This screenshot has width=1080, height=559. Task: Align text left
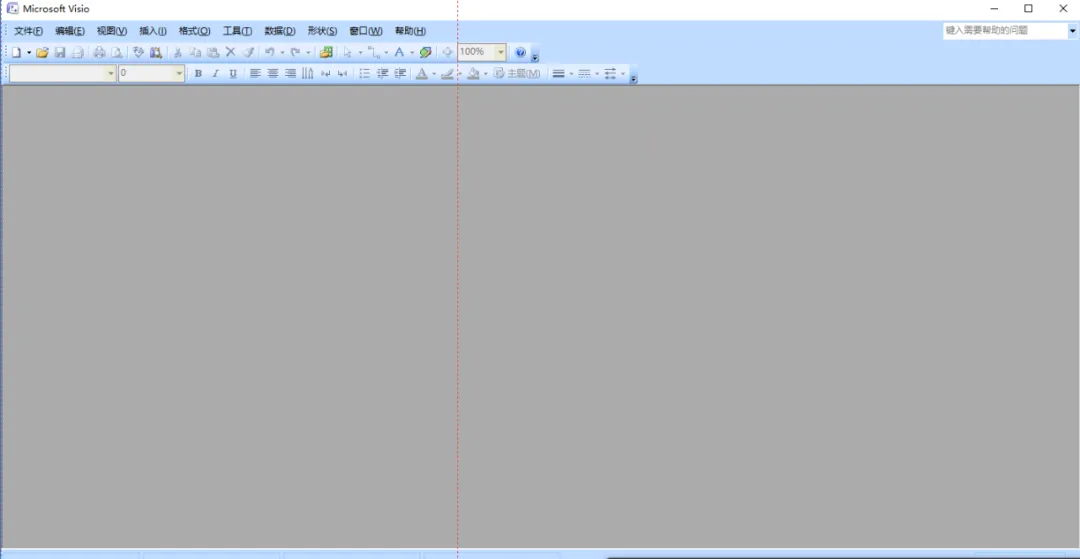pos(256,74)
